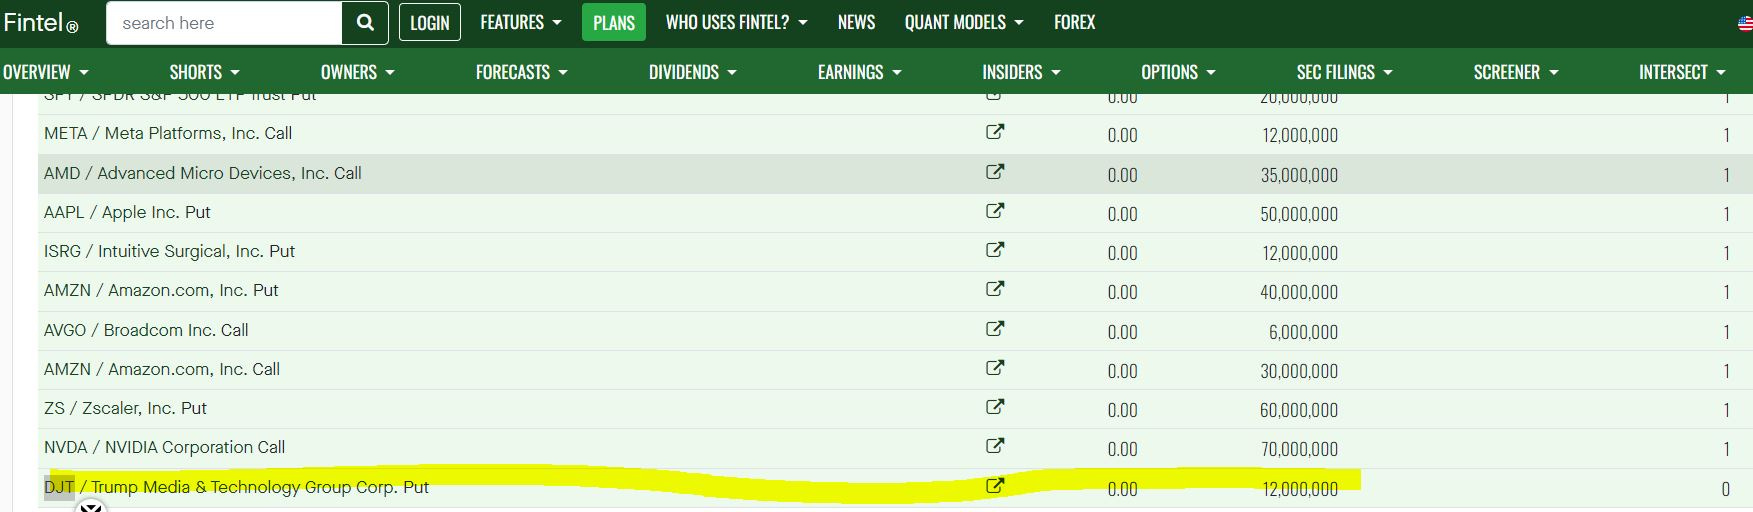
Task: Open the SEC FILINGS dropdown menu
Action: tap(1345, 72)
